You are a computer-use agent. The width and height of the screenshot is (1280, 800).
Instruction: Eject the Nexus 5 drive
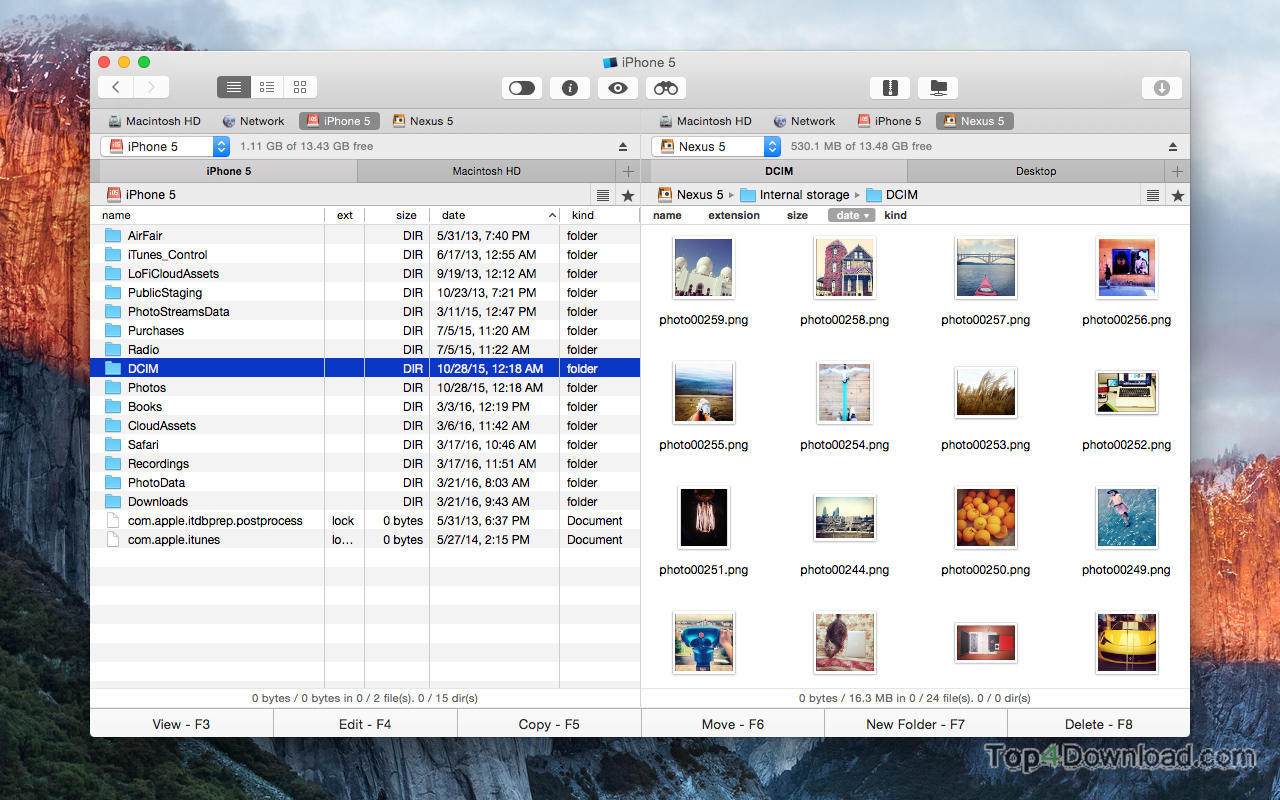point(1173,144)
